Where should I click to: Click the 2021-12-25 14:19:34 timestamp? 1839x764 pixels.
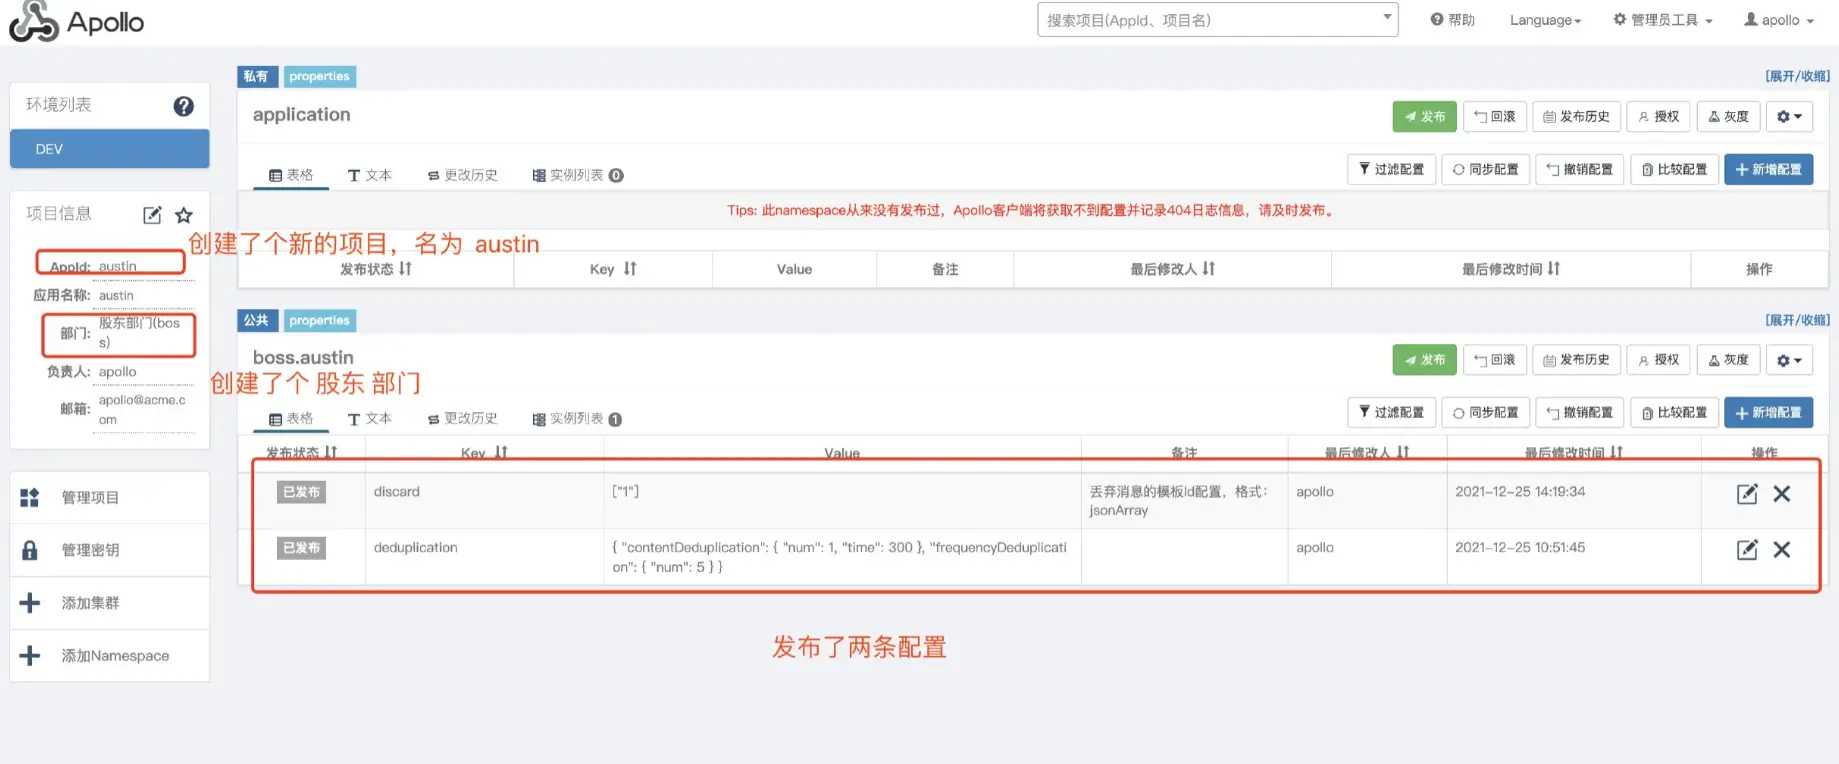point(1520,492)
